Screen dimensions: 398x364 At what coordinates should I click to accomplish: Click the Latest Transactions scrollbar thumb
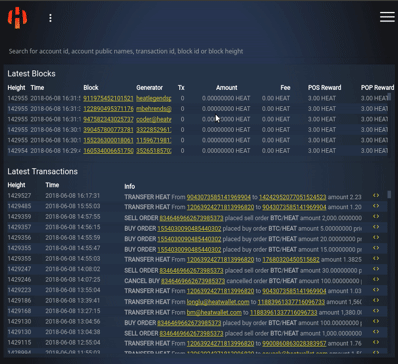pos(389,195)
